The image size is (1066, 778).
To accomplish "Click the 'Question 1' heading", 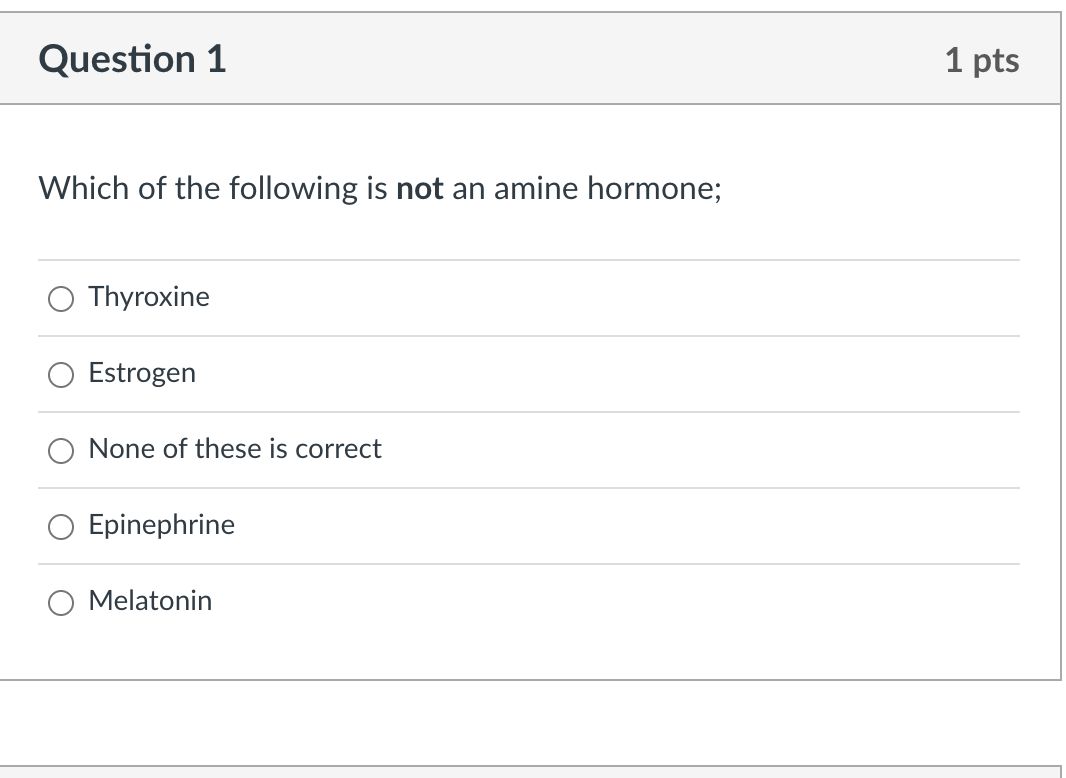I will [132, 59].
